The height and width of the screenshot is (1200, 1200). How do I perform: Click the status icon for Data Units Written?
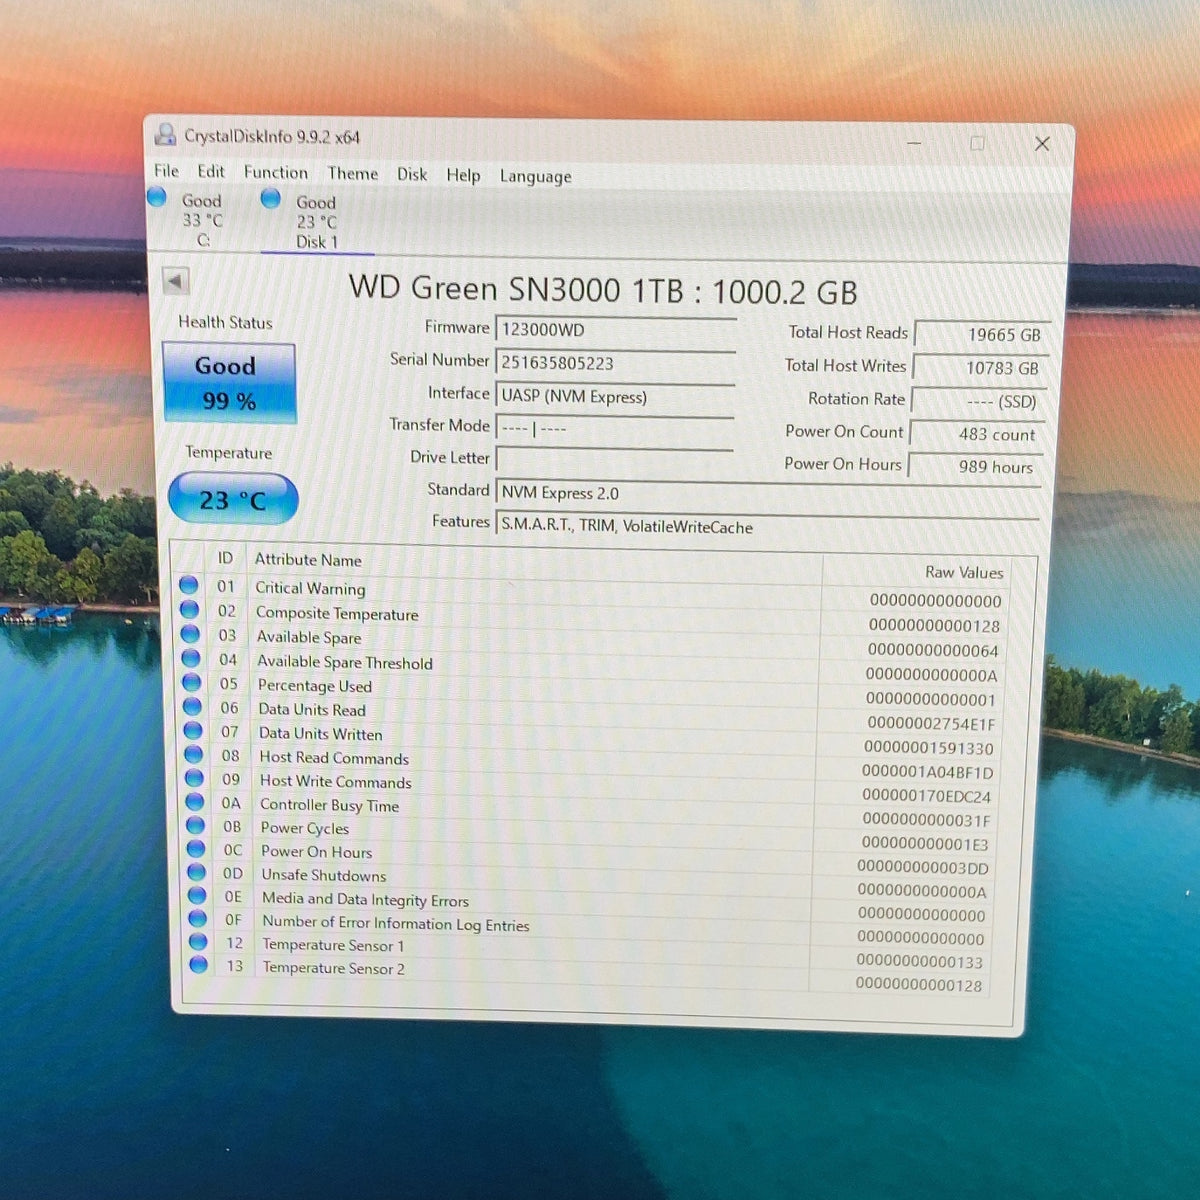[193, 730]
